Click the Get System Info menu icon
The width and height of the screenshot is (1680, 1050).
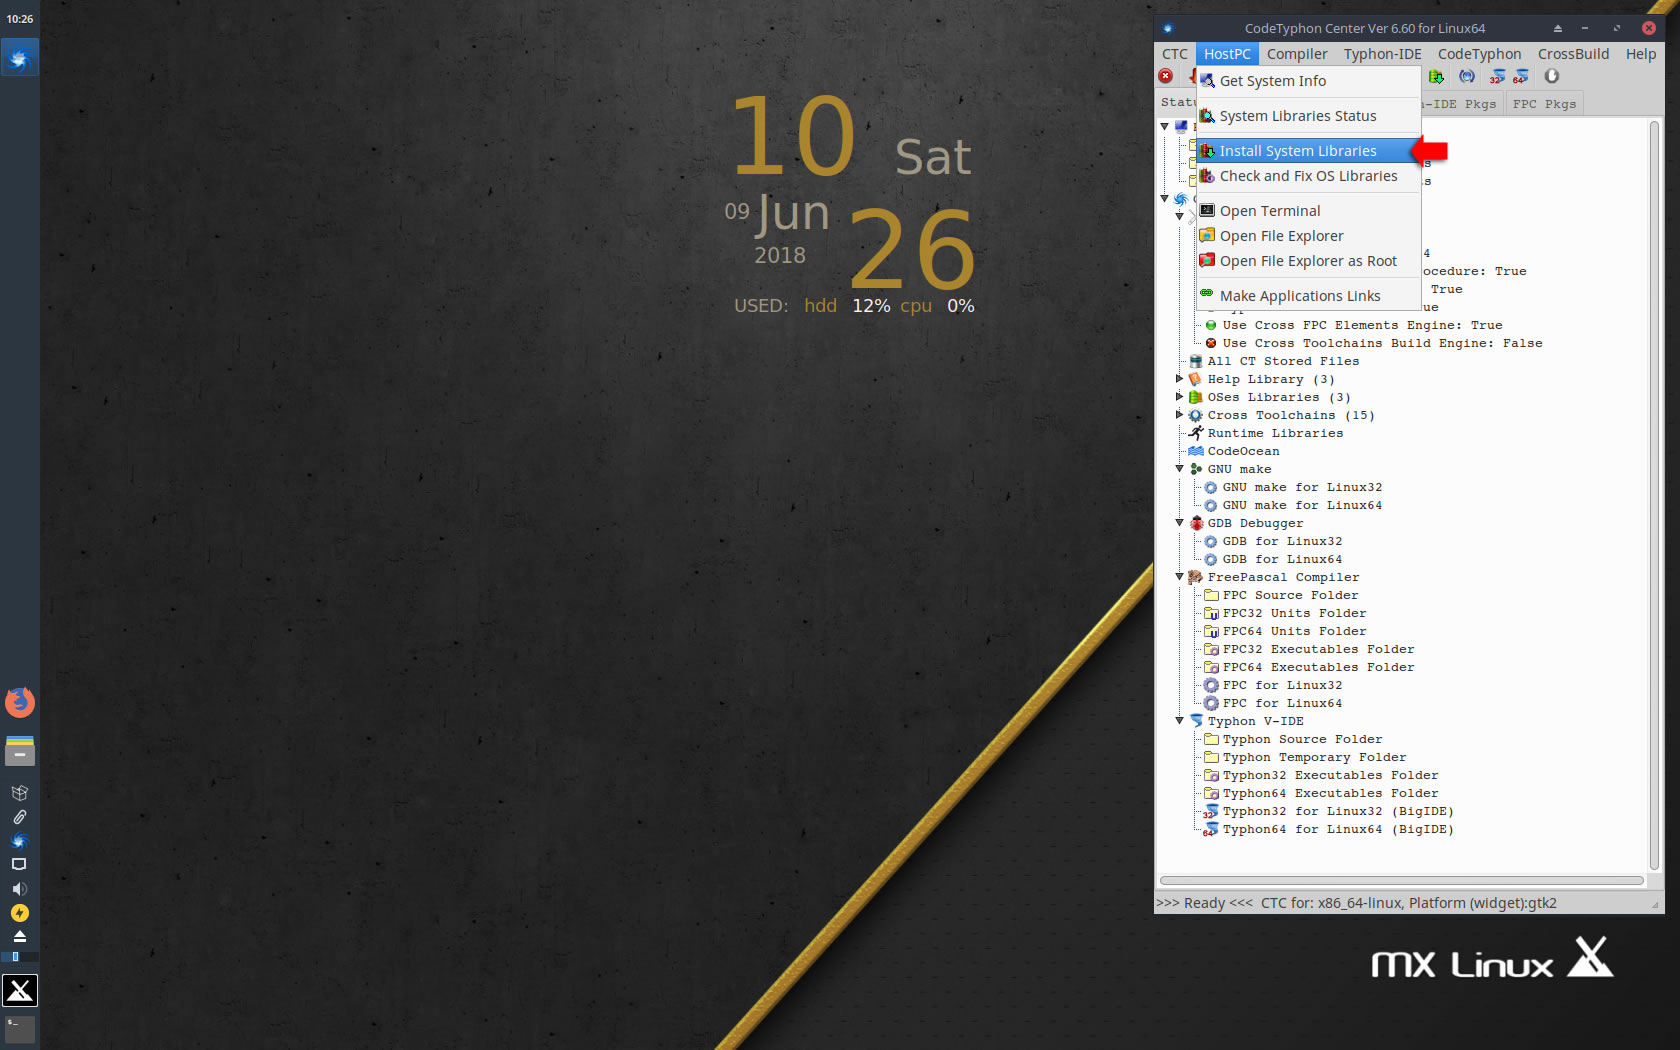pos(1207,81)
